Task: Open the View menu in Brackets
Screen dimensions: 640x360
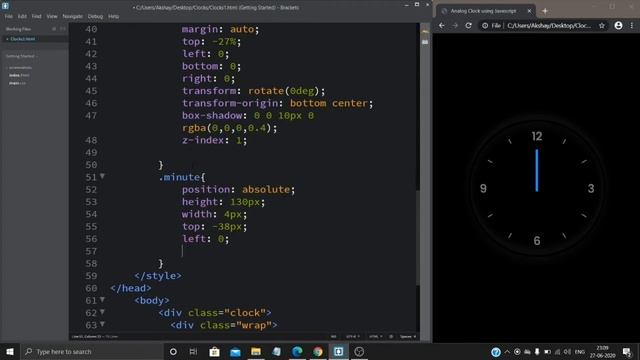Action: [52, 16]
